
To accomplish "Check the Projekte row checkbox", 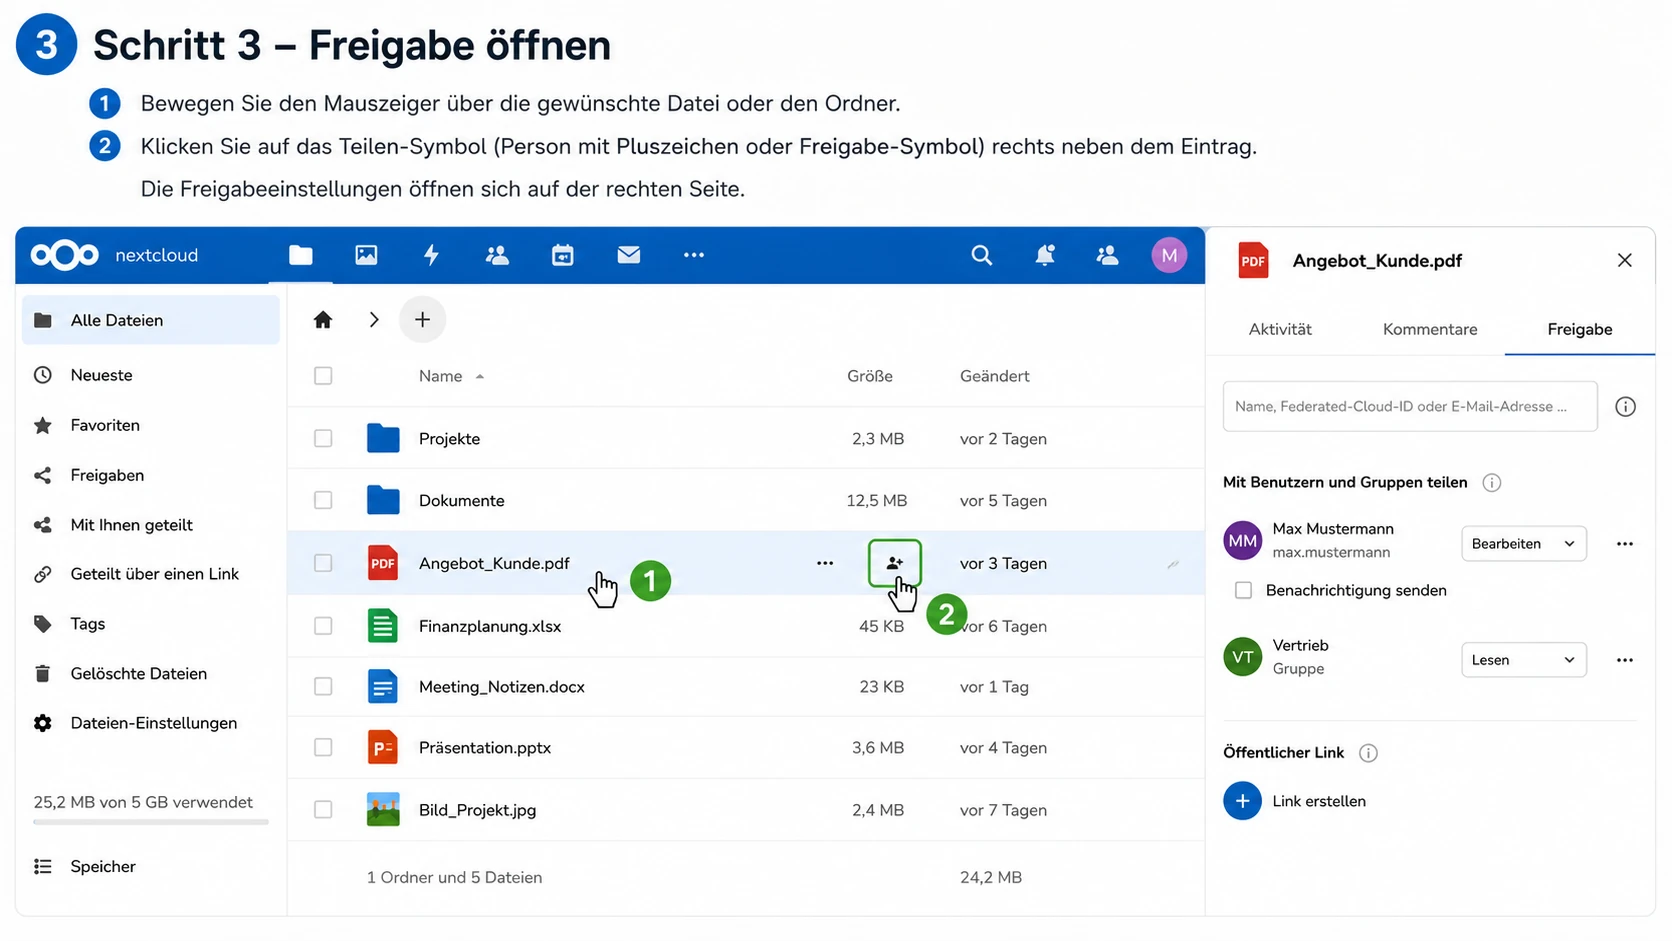I will coord(323,438).
